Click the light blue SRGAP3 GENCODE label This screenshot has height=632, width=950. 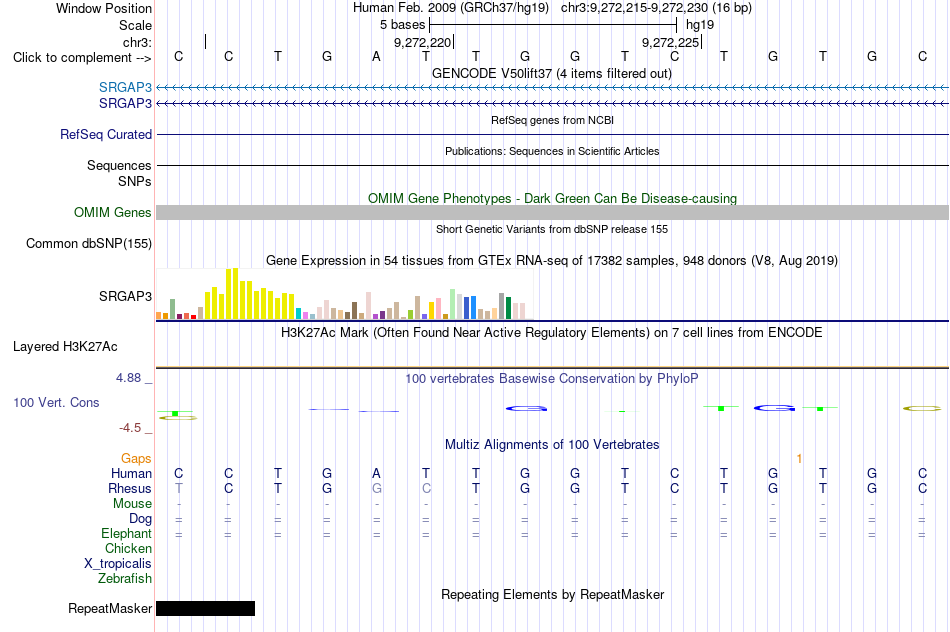[125, 87]
